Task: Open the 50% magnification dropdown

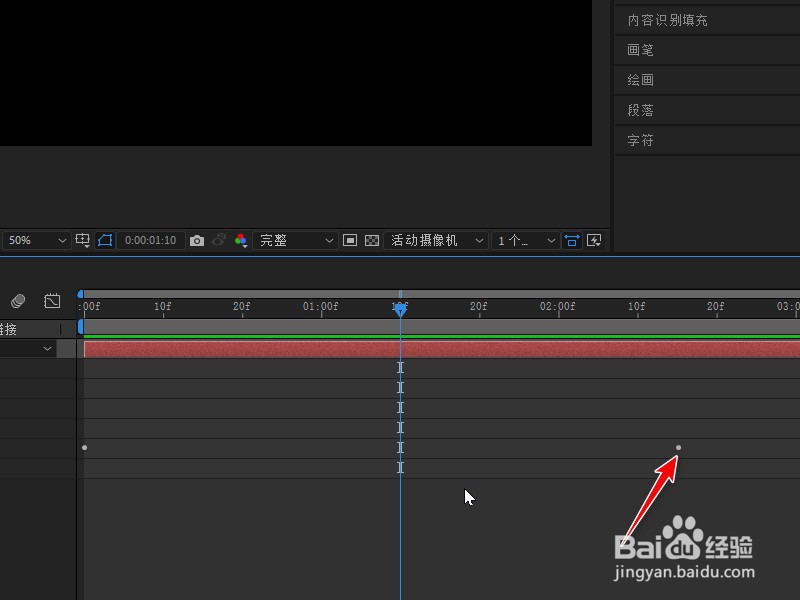Action: 36,240
